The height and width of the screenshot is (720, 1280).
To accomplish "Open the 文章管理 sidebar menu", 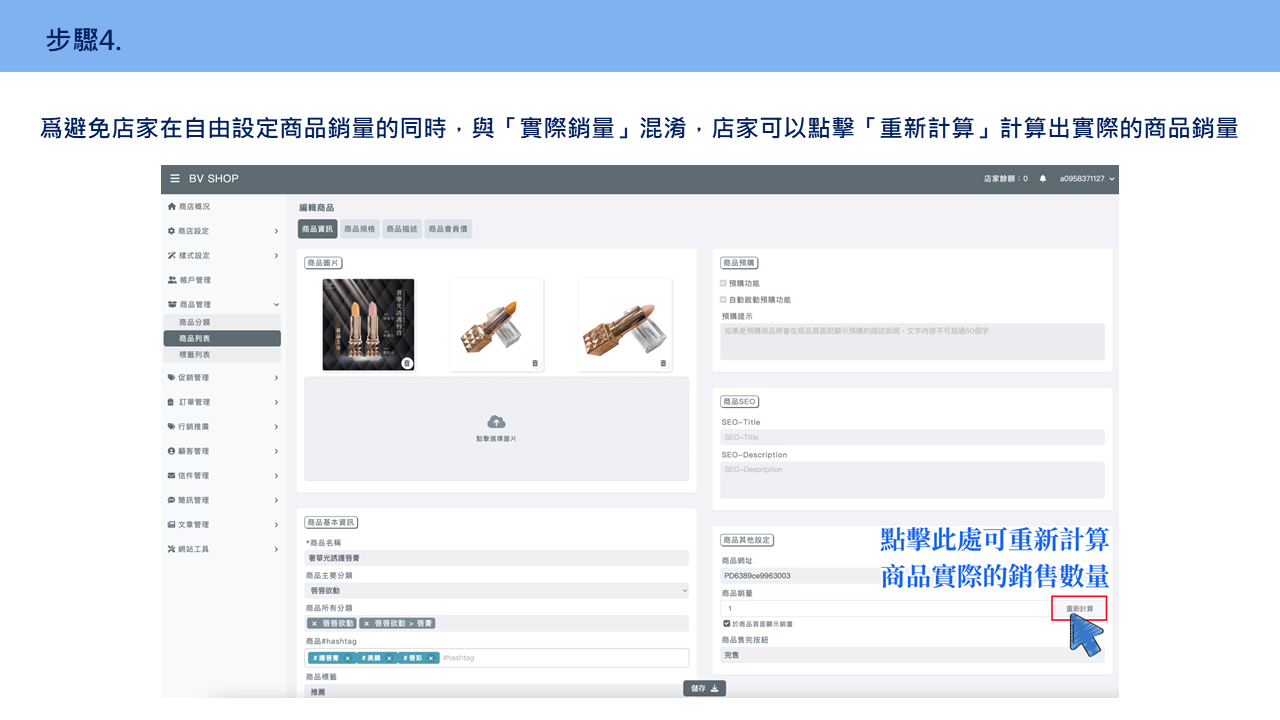I will (222, 525).
